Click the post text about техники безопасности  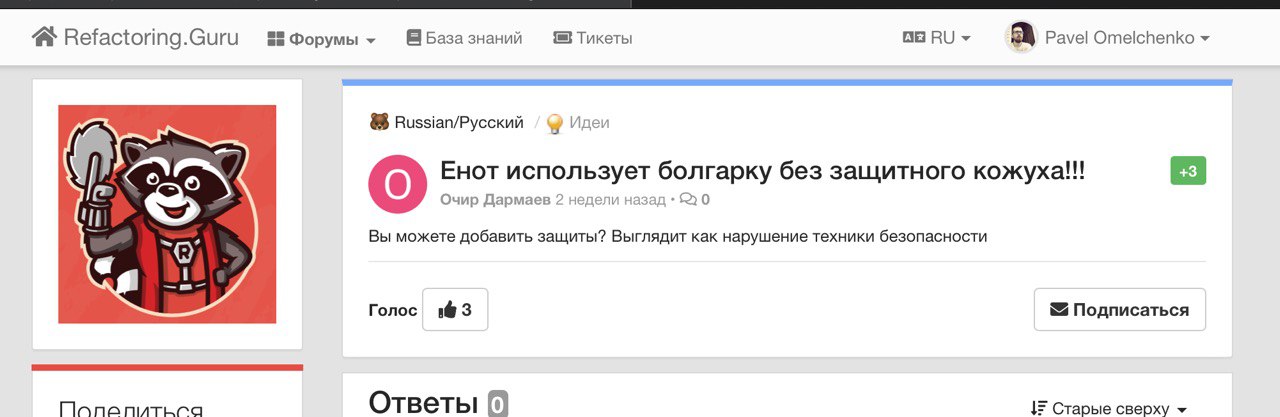click(x=678, y=237)
